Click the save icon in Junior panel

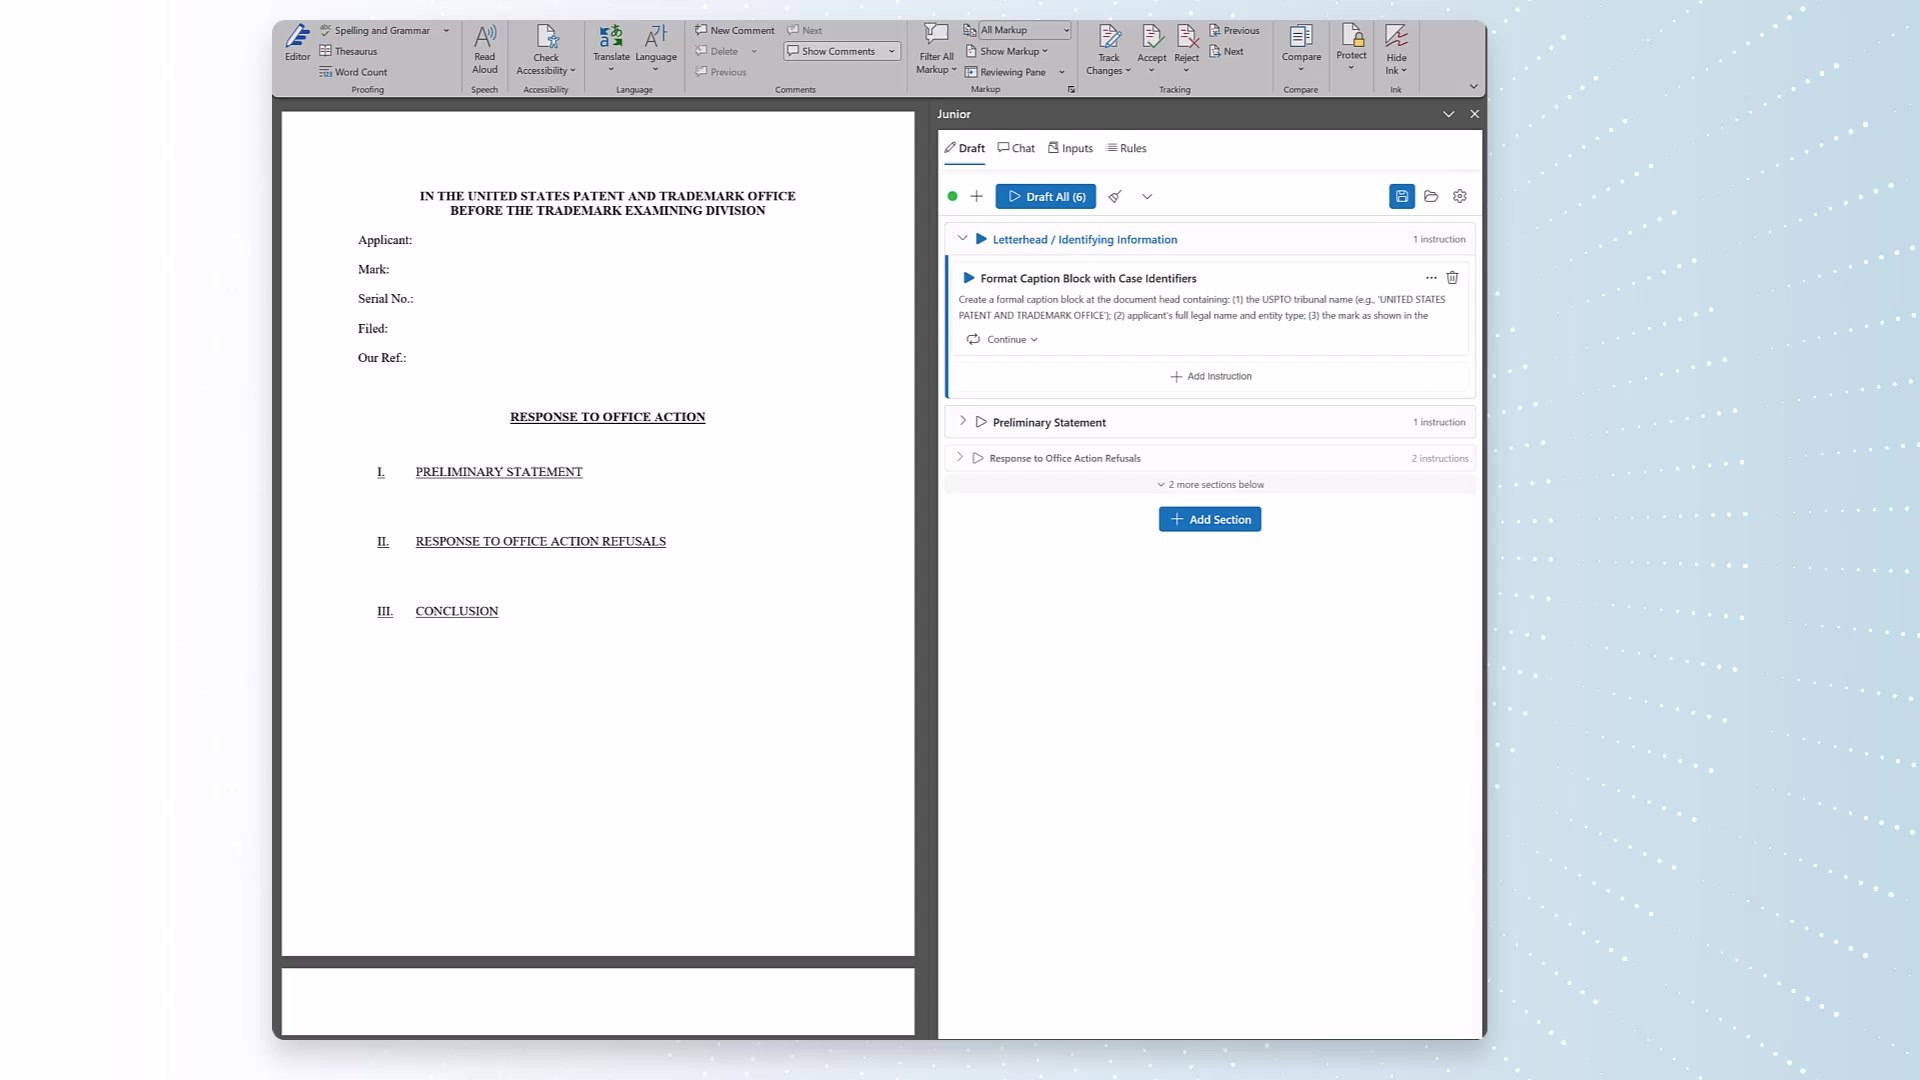coord(1401,197)
